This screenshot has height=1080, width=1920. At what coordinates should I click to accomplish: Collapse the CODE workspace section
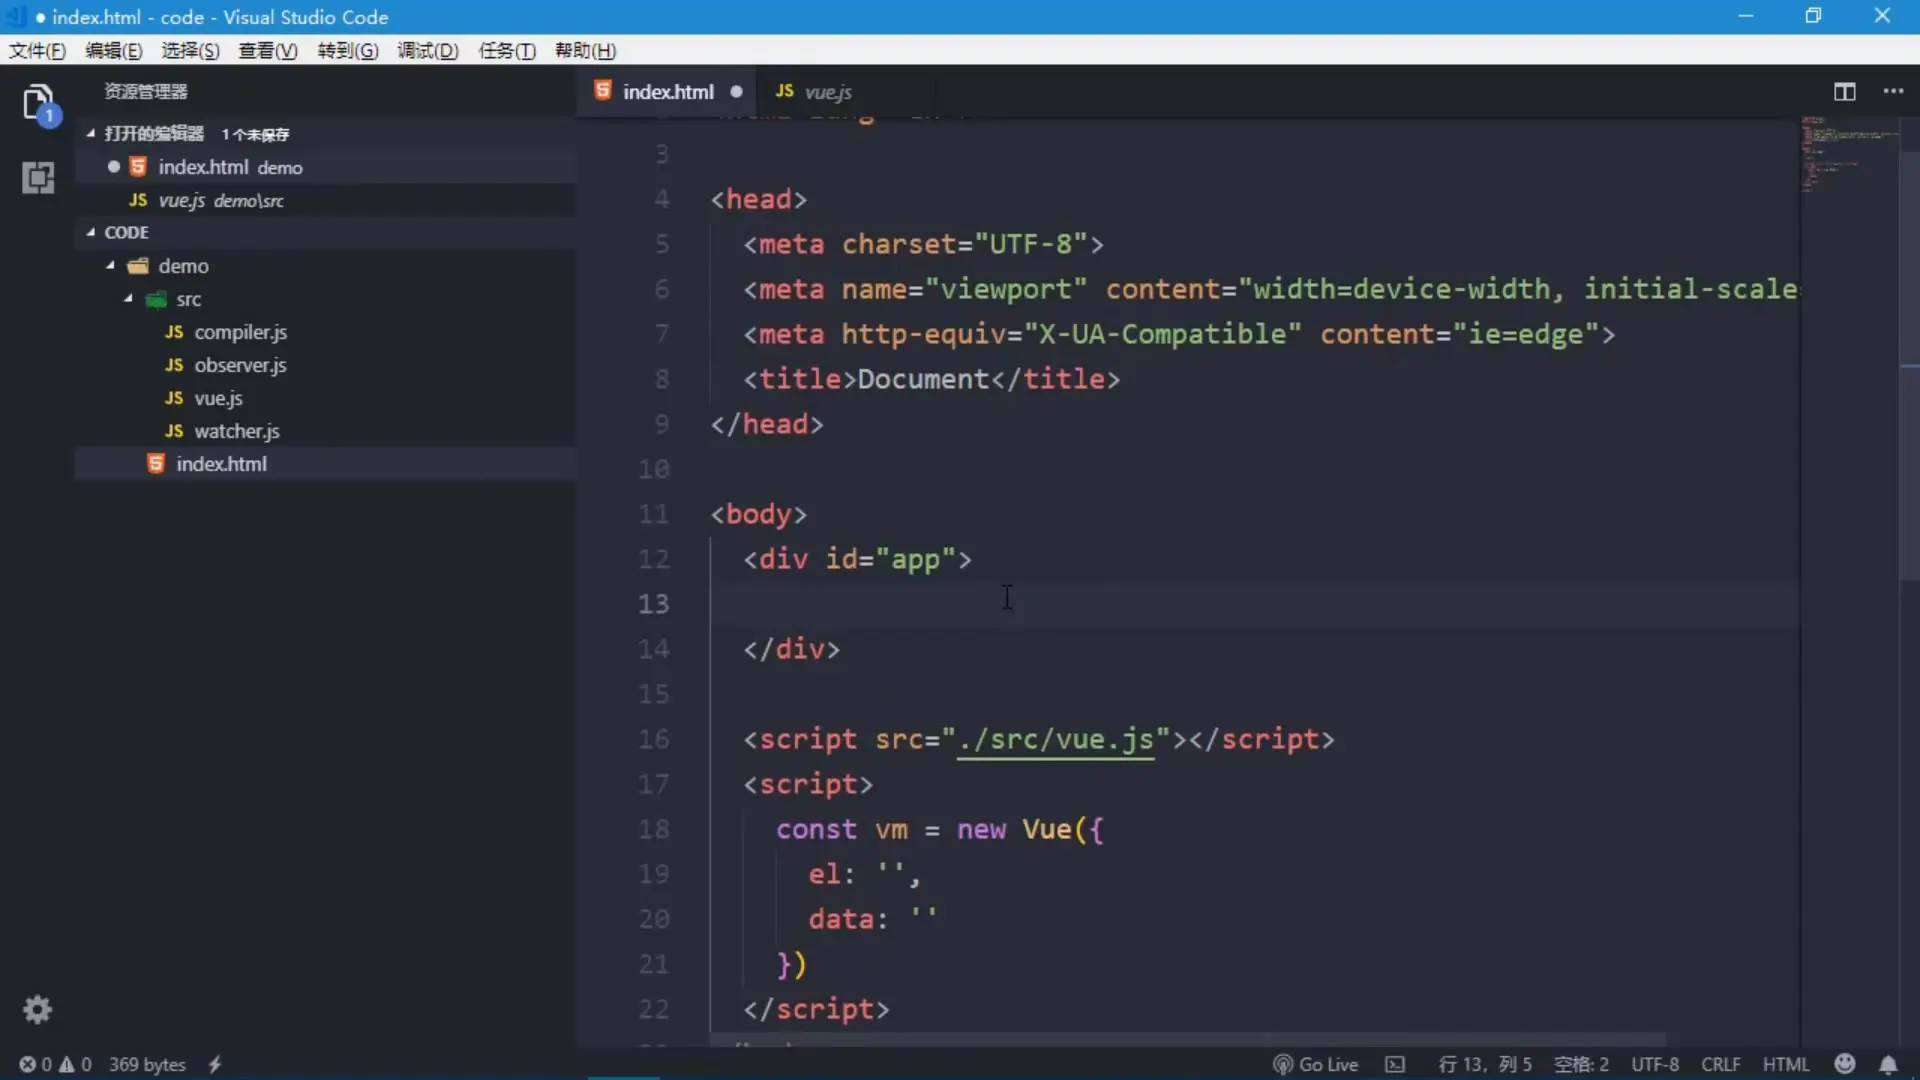pos(91,232)
